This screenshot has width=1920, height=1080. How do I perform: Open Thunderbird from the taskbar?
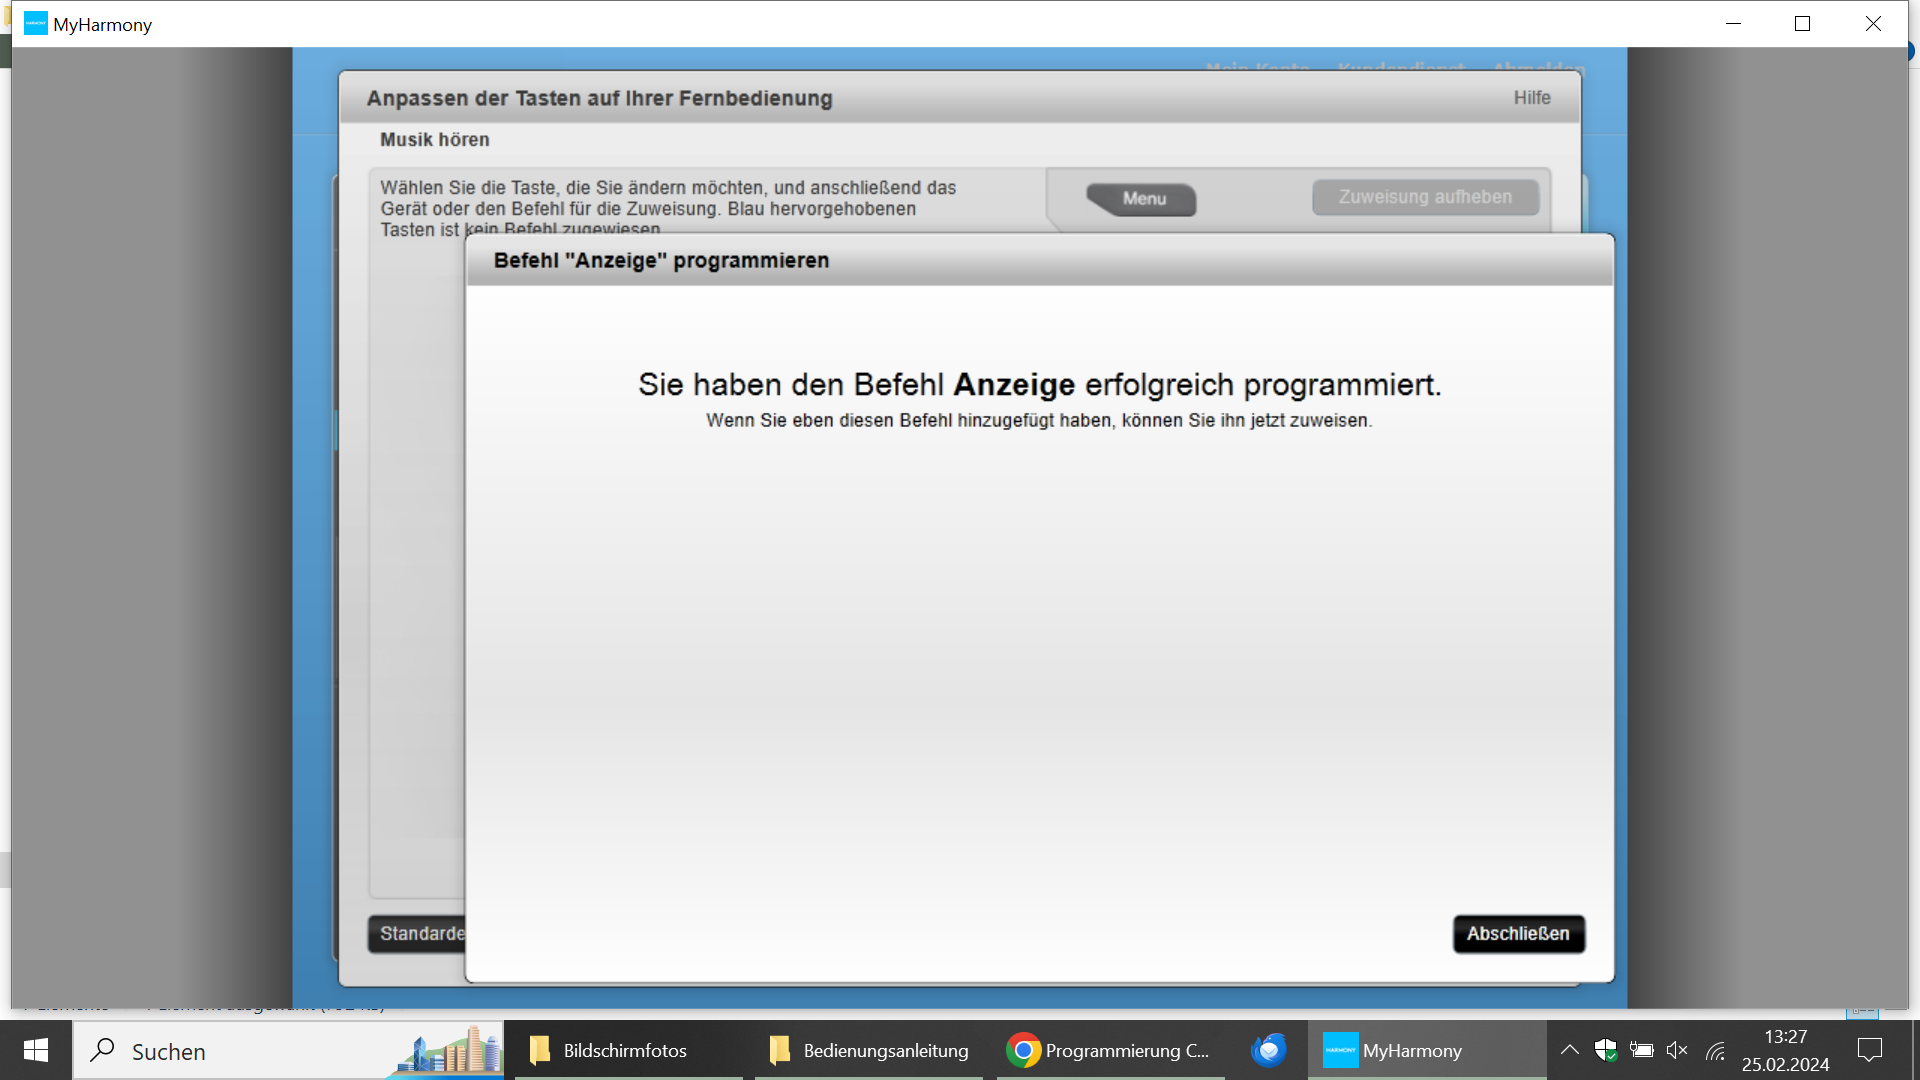click(1268, 1051)
